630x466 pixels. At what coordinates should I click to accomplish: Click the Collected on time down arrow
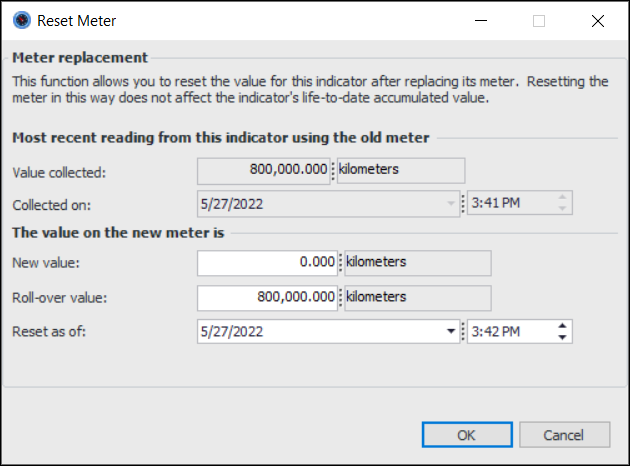tap(562, 208)
